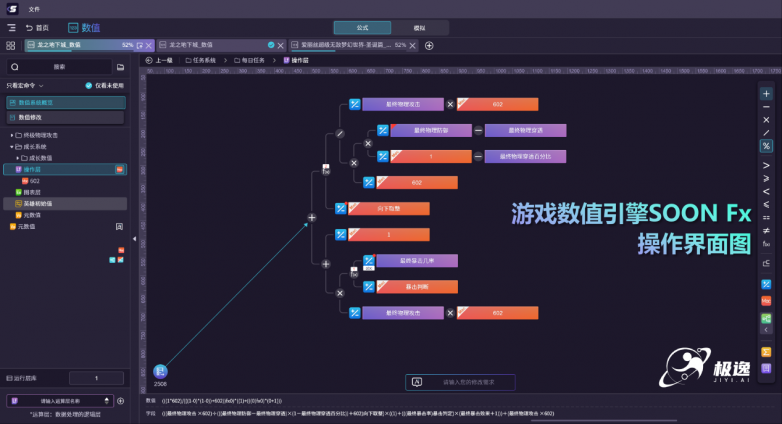Collapse the 成长系统 folder
782x424 pixels.
(x=12, y=146)
